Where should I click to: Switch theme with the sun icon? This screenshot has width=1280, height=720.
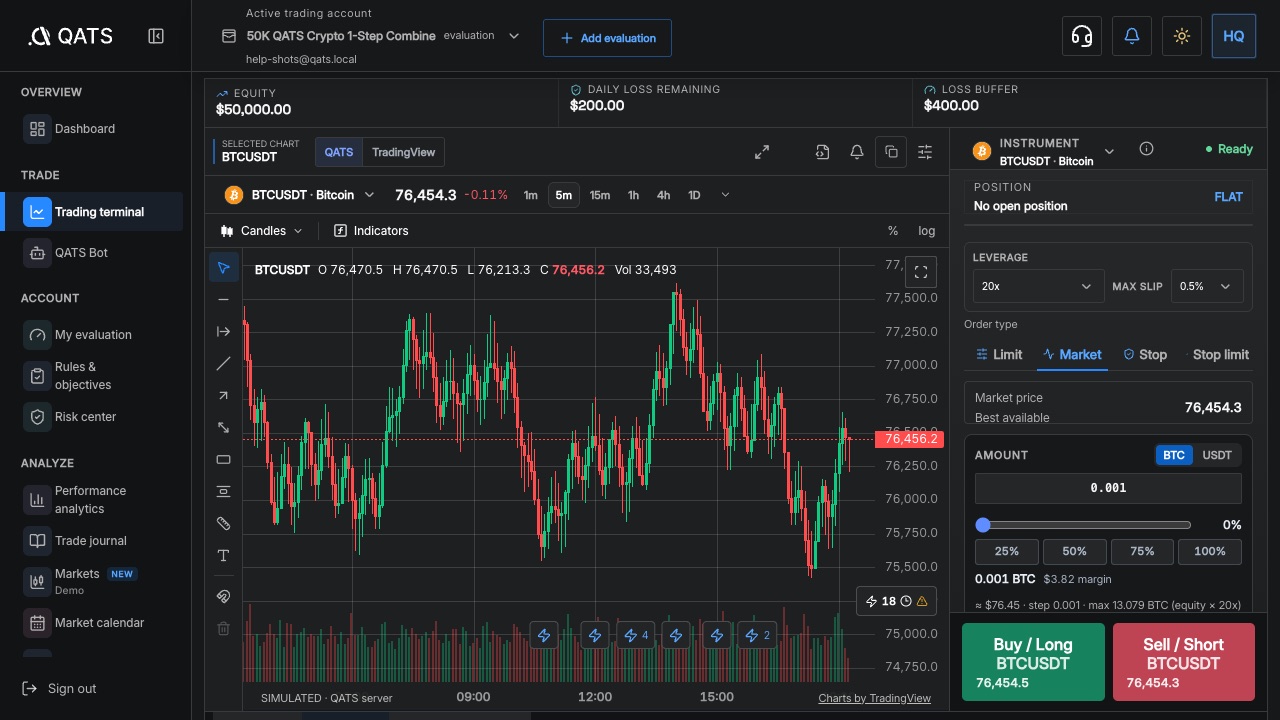coord(1182,36)
